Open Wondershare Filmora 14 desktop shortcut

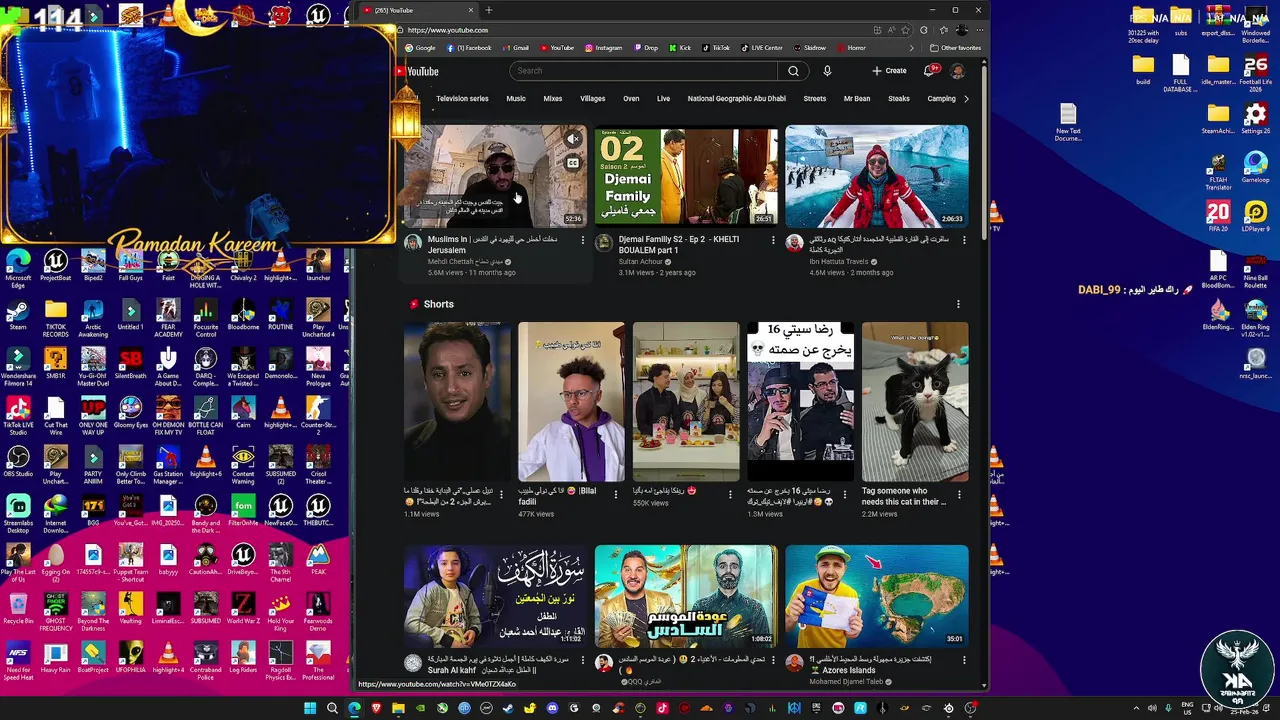point(18,366)
